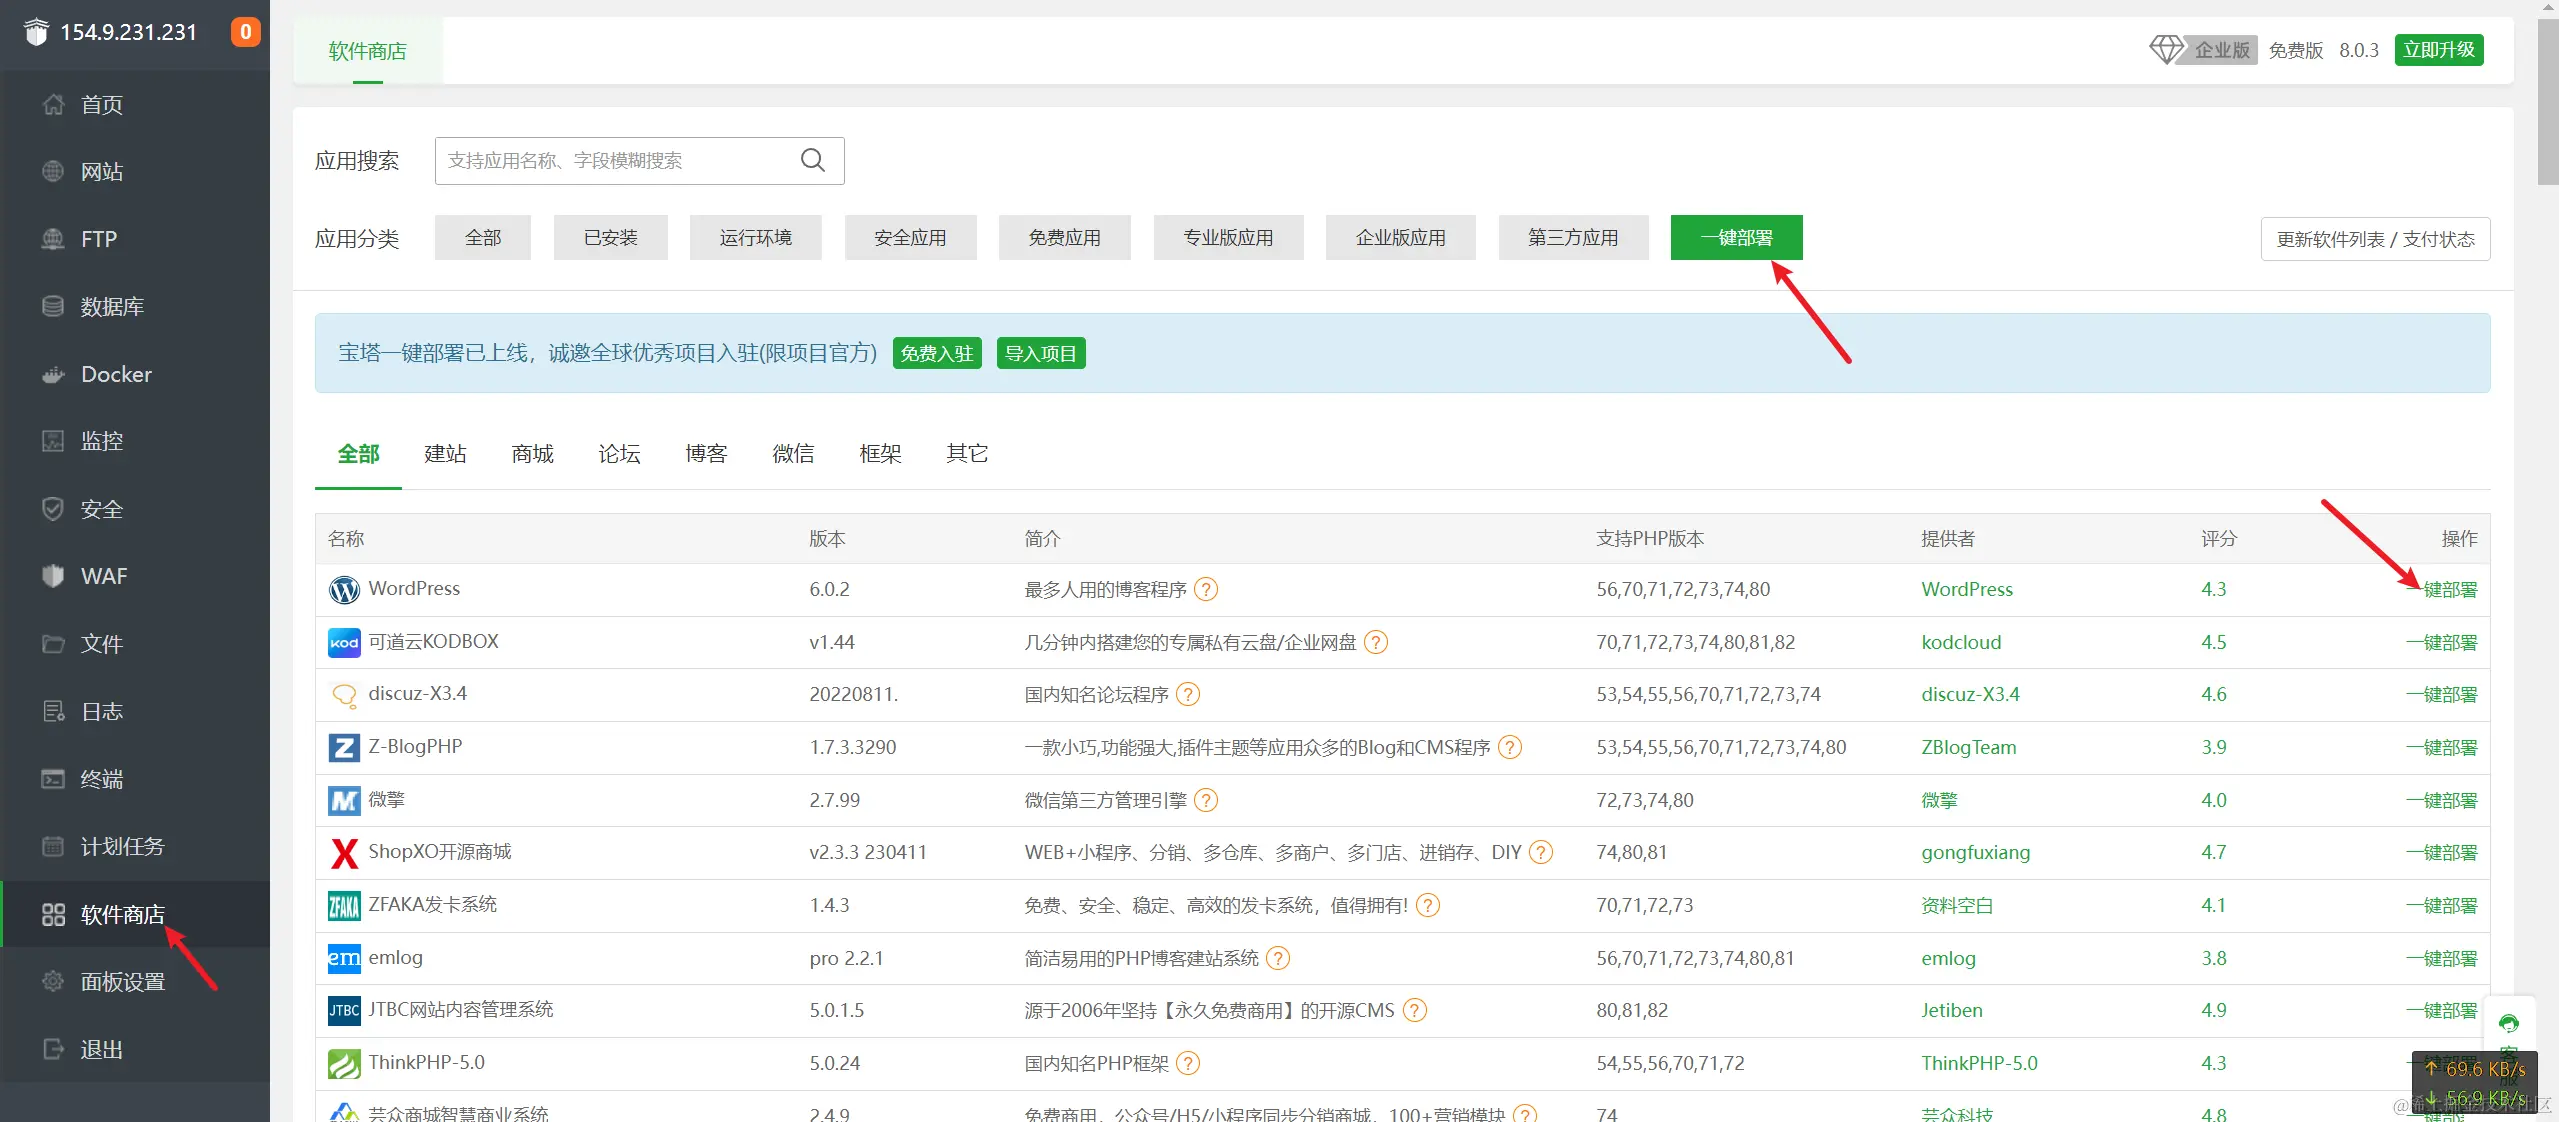Select the 第三方应用 category filter
Image resolution: width=2559 pixels, height=1122 pixels.
click(x=1574, y=237)
